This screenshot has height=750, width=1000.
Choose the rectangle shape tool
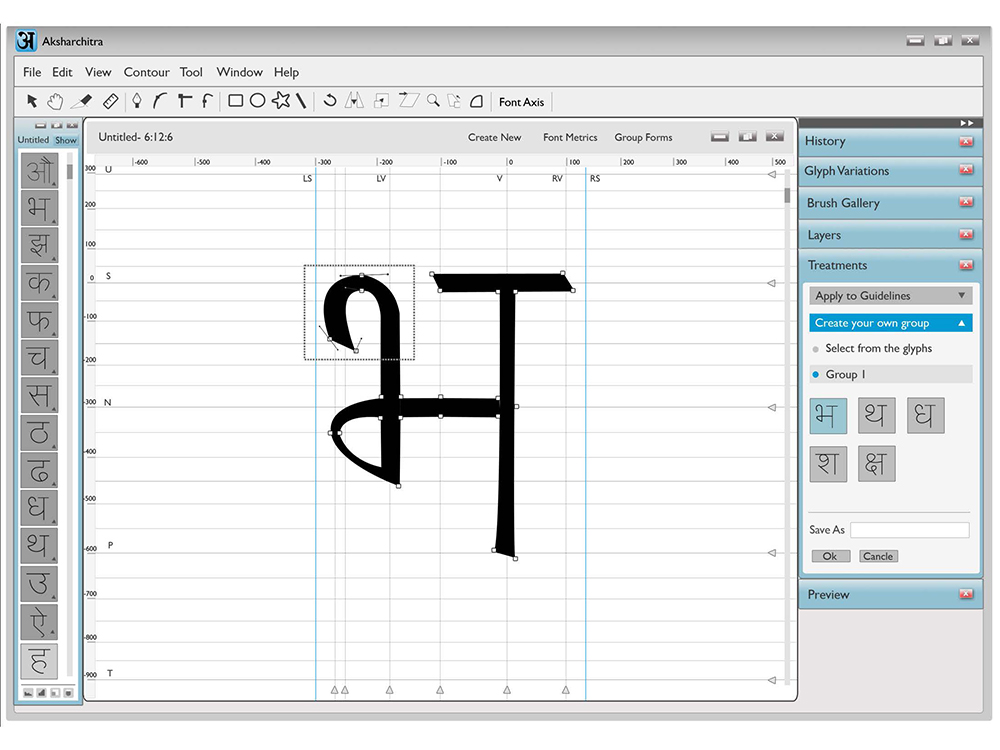click(235, 101)
